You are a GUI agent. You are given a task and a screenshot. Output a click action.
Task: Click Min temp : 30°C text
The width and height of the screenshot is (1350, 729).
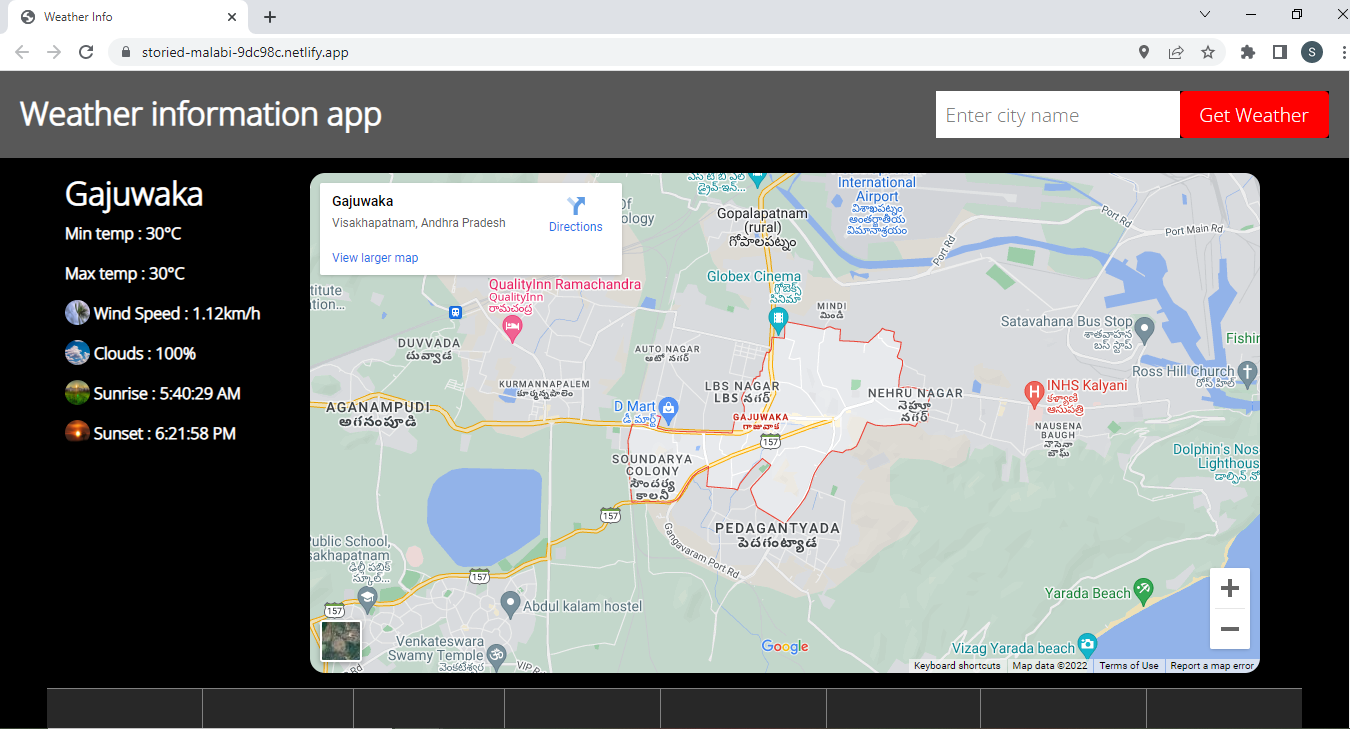(123, 233)
